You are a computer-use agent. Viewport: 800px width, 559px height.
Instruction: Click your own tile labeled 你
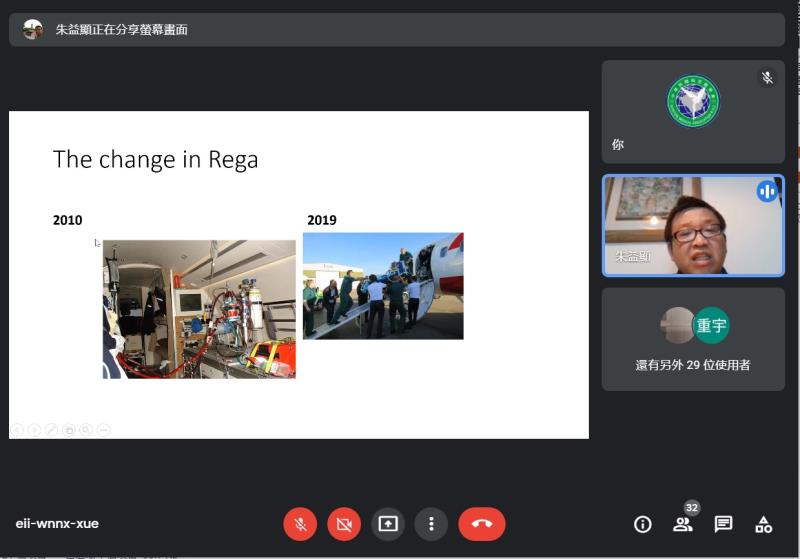[x=693, y=111]
